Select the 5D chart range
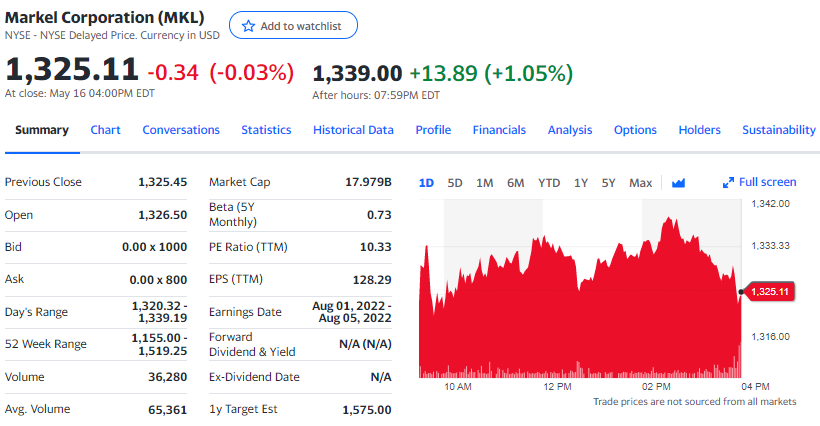Screen dimensions: 820x426 (455, 183)
